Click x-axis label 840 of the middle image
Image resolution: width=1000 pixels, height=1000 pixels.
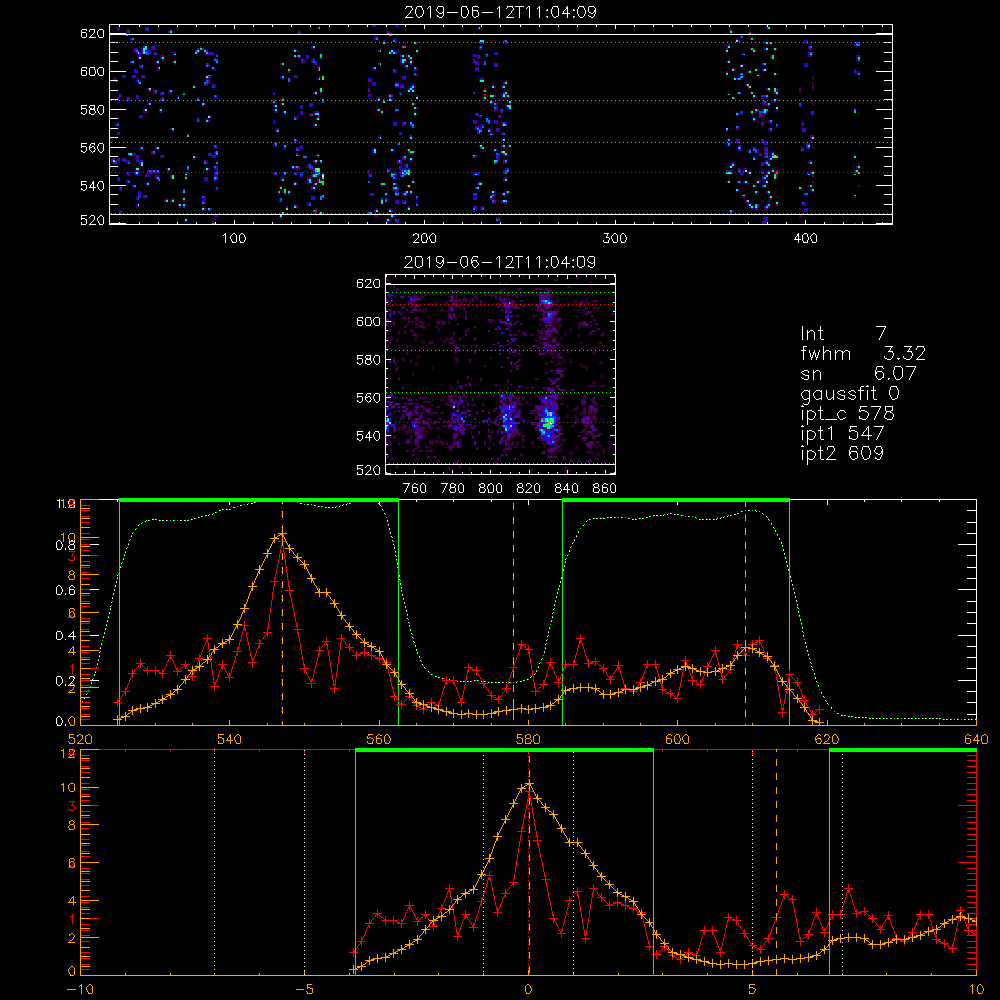(x=566, y=489)
